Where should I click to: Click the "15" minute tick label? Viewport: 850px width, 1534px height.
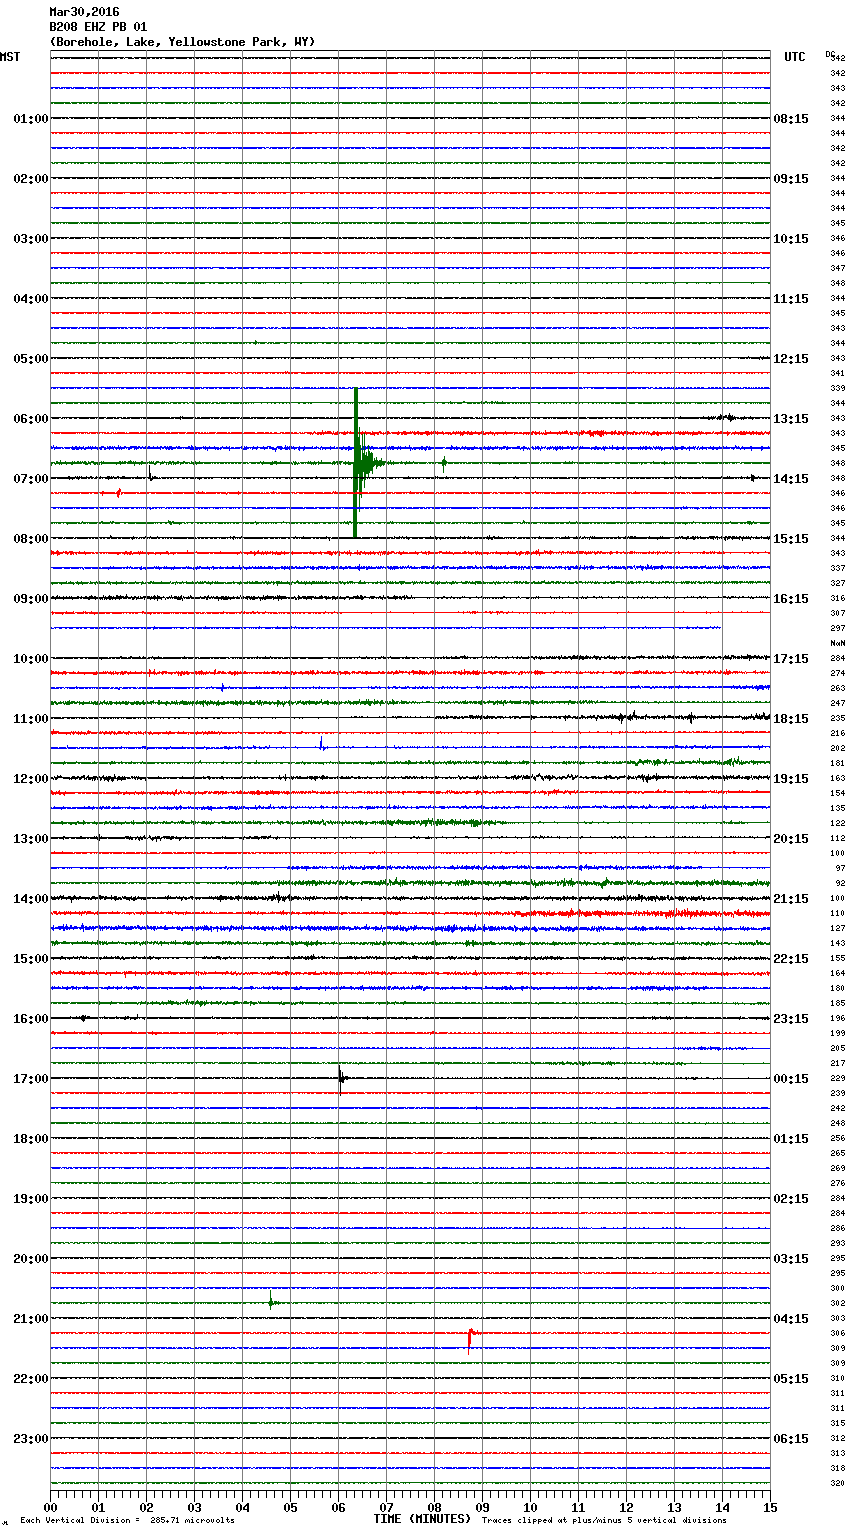coord(769,1508)
